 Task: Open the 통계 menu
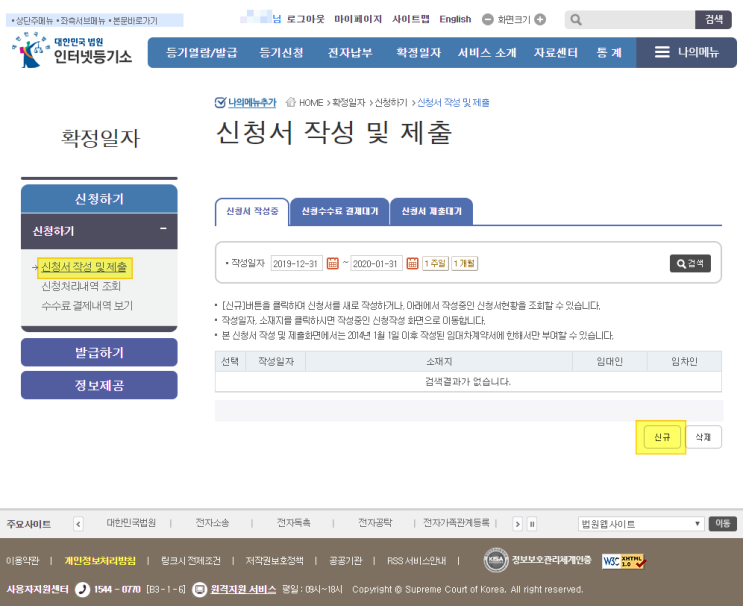tap(609, 53)
